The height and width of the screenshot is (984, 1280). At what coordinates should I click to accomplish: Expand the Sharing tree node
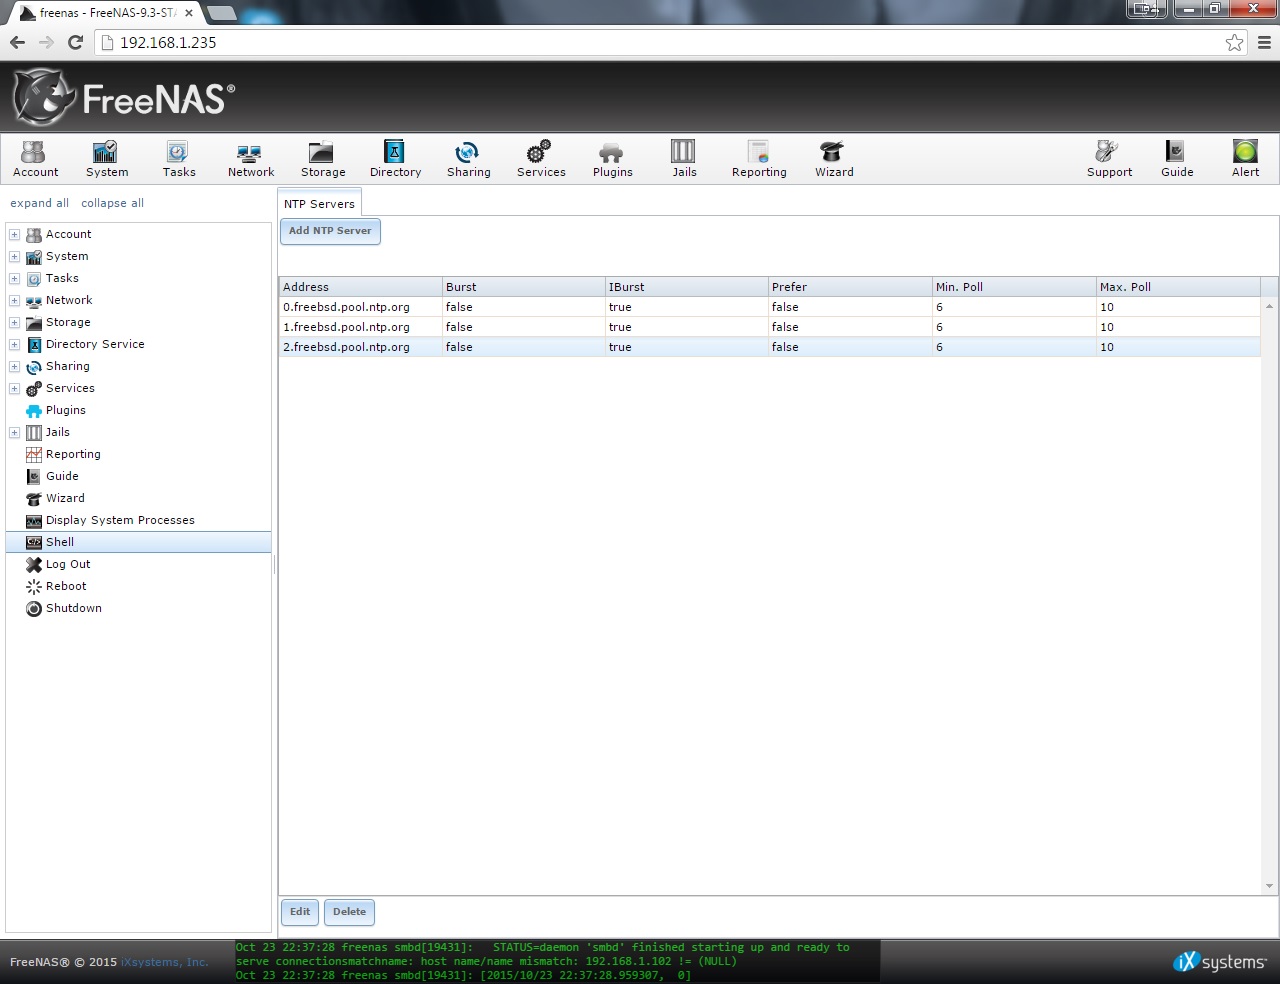pos(14,366)
